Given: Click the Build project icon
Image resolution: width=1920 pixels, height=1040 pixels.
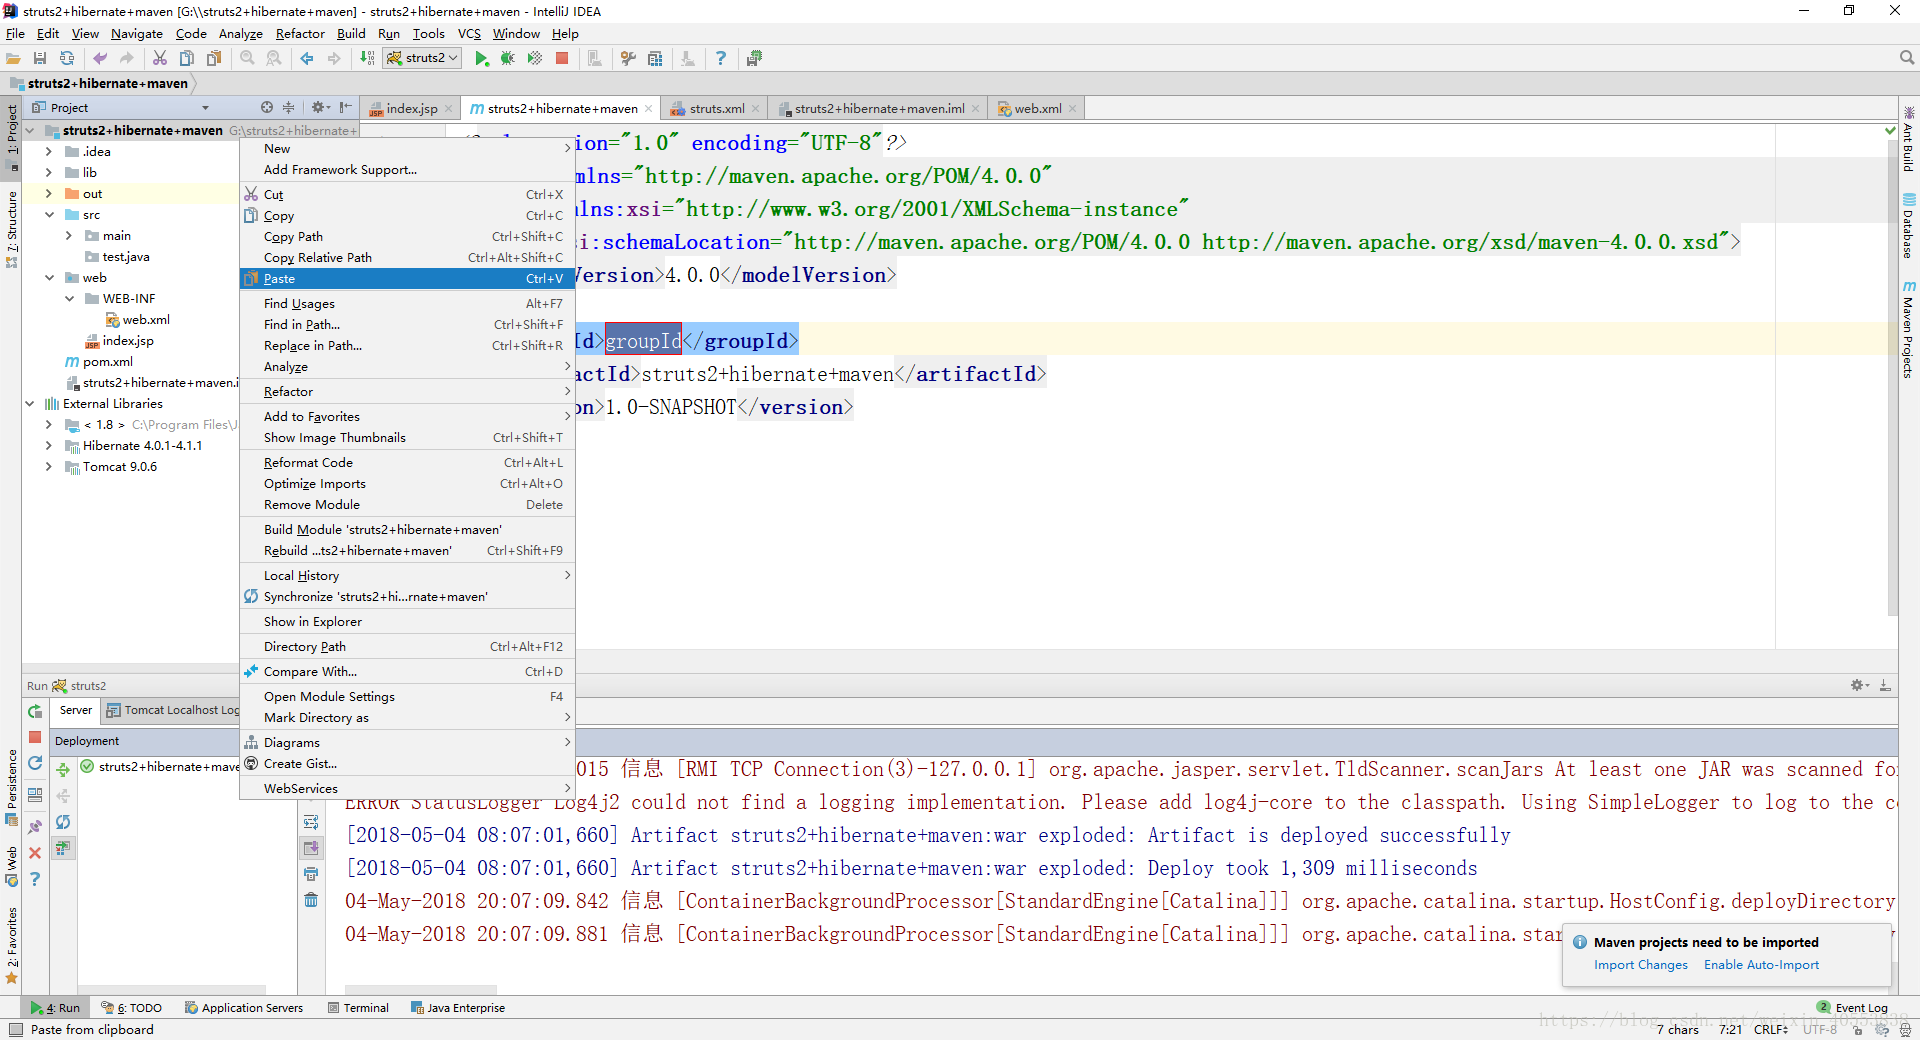Looking at the screenshot, I should 367,58.
